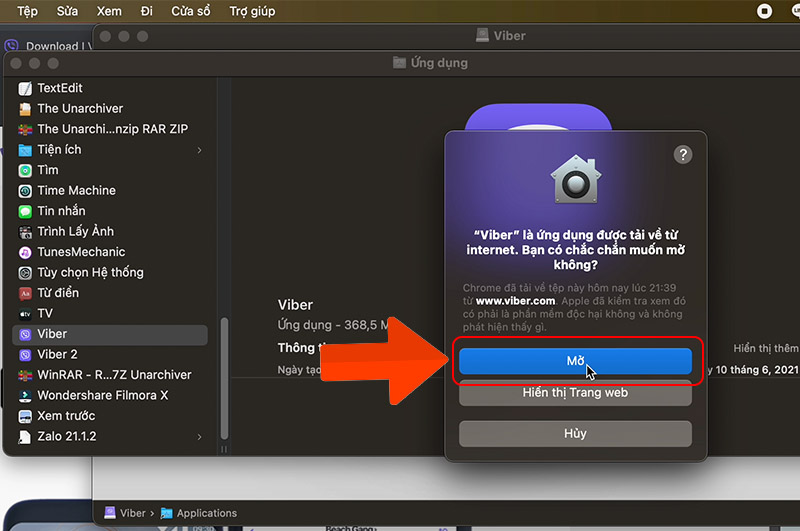Close the Ứng dụng Finder window
This screenshot has height=531, width=800.
point(16,64)
